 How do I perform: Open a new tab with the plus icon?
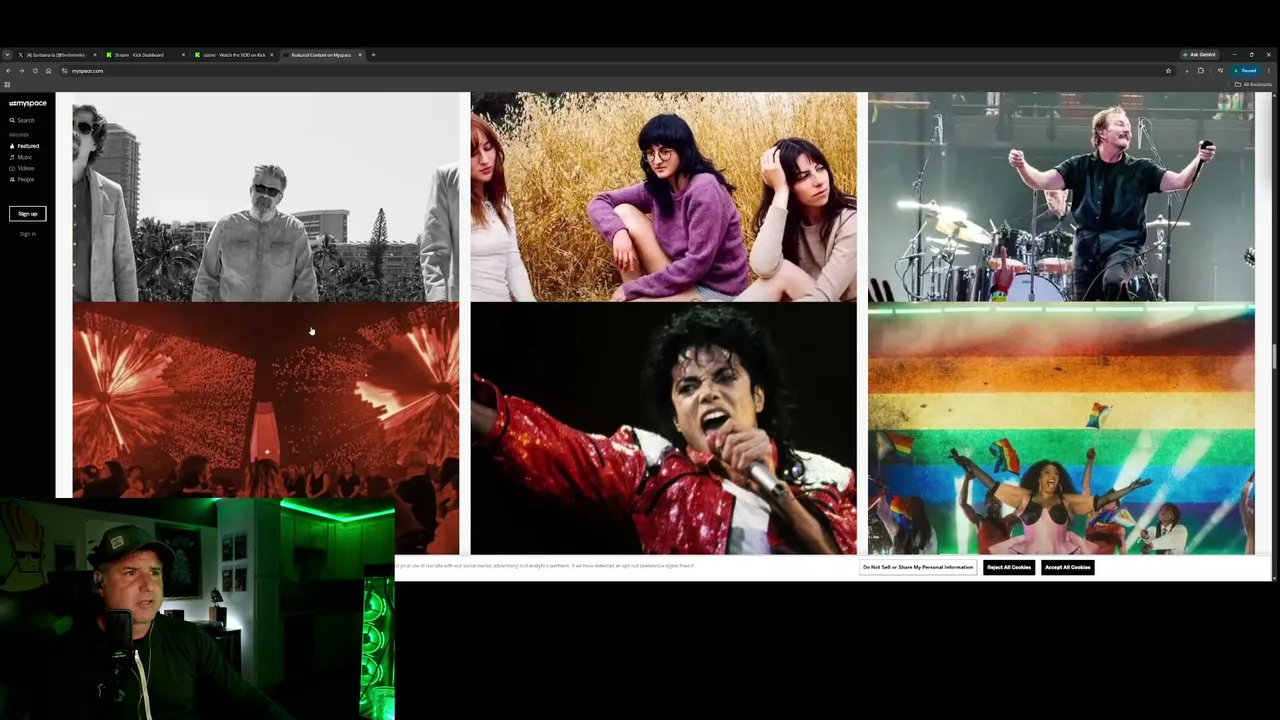(373, 55)
